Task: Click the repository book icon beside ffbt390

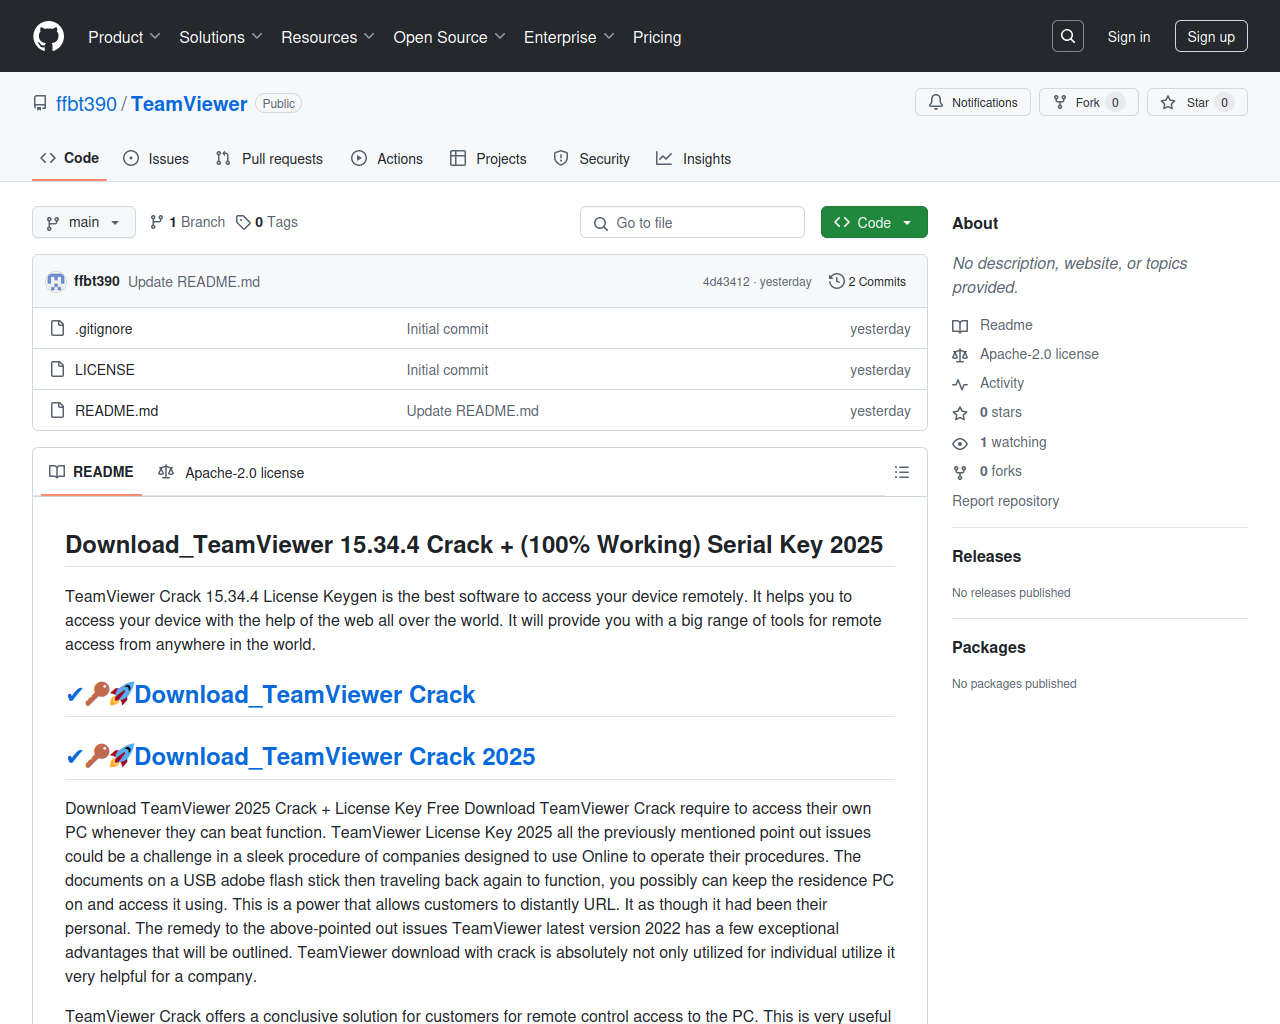Action: pyautogui.click(x=40, y=104)
